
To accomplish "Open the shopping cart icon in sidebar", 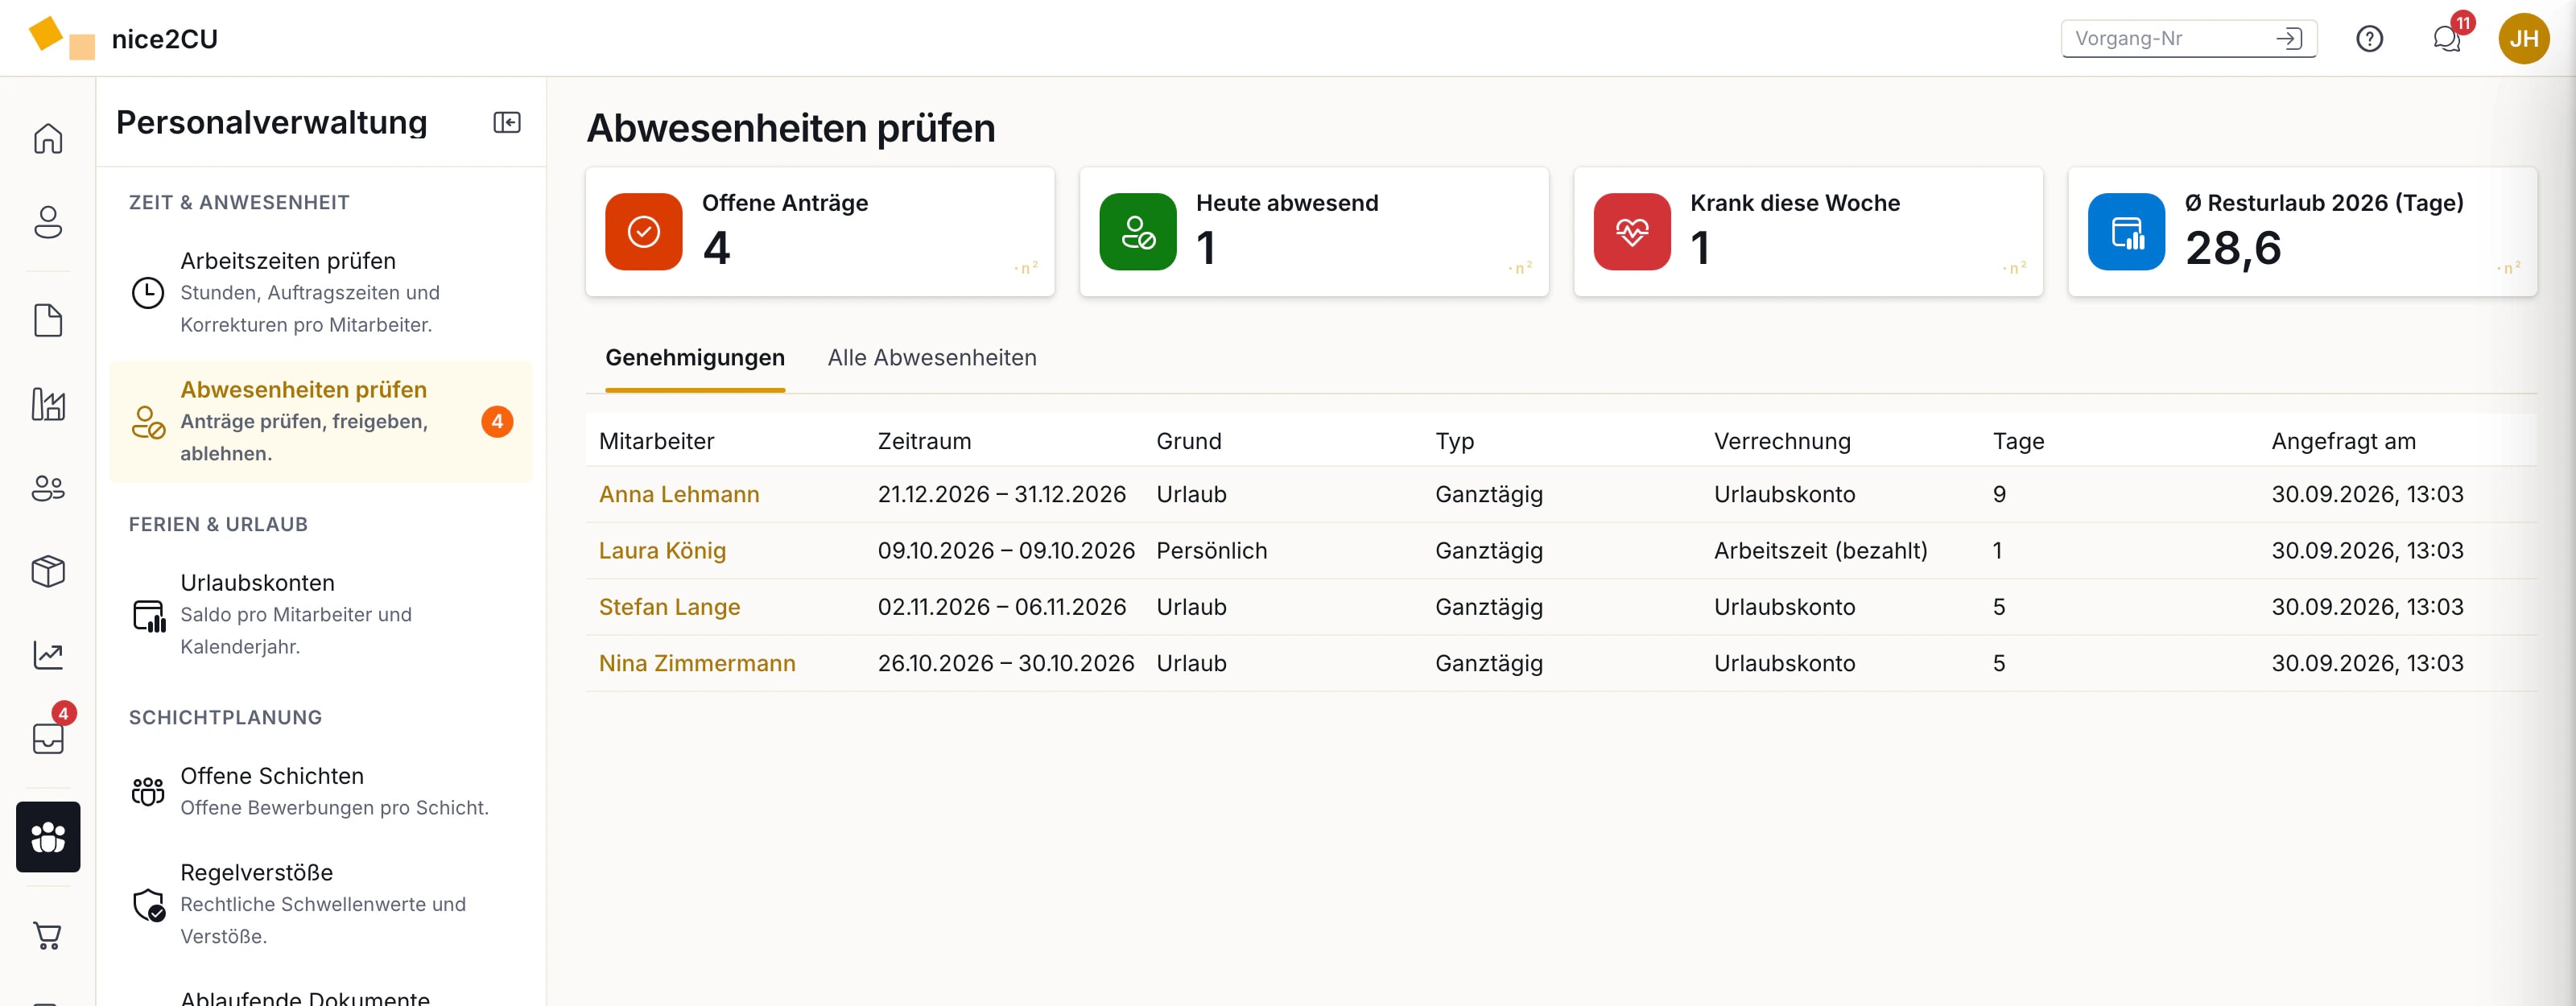I will (x=48, y=935).
